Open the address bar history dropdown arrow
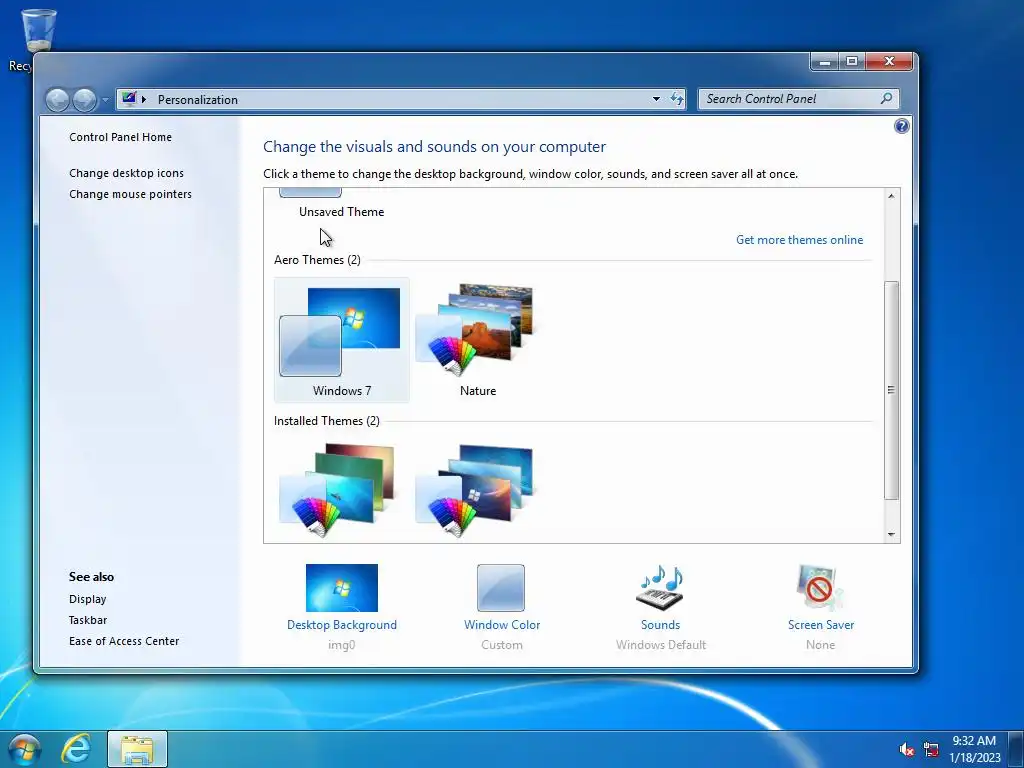 click(656, 99)
